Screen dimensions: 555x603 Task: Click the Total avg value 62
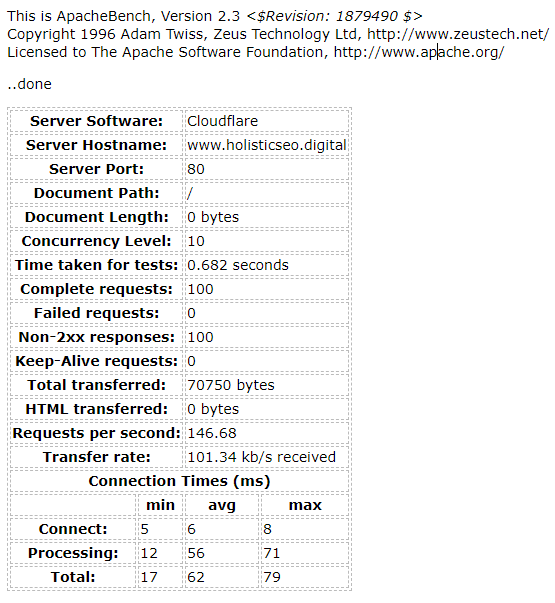point(196,577)
